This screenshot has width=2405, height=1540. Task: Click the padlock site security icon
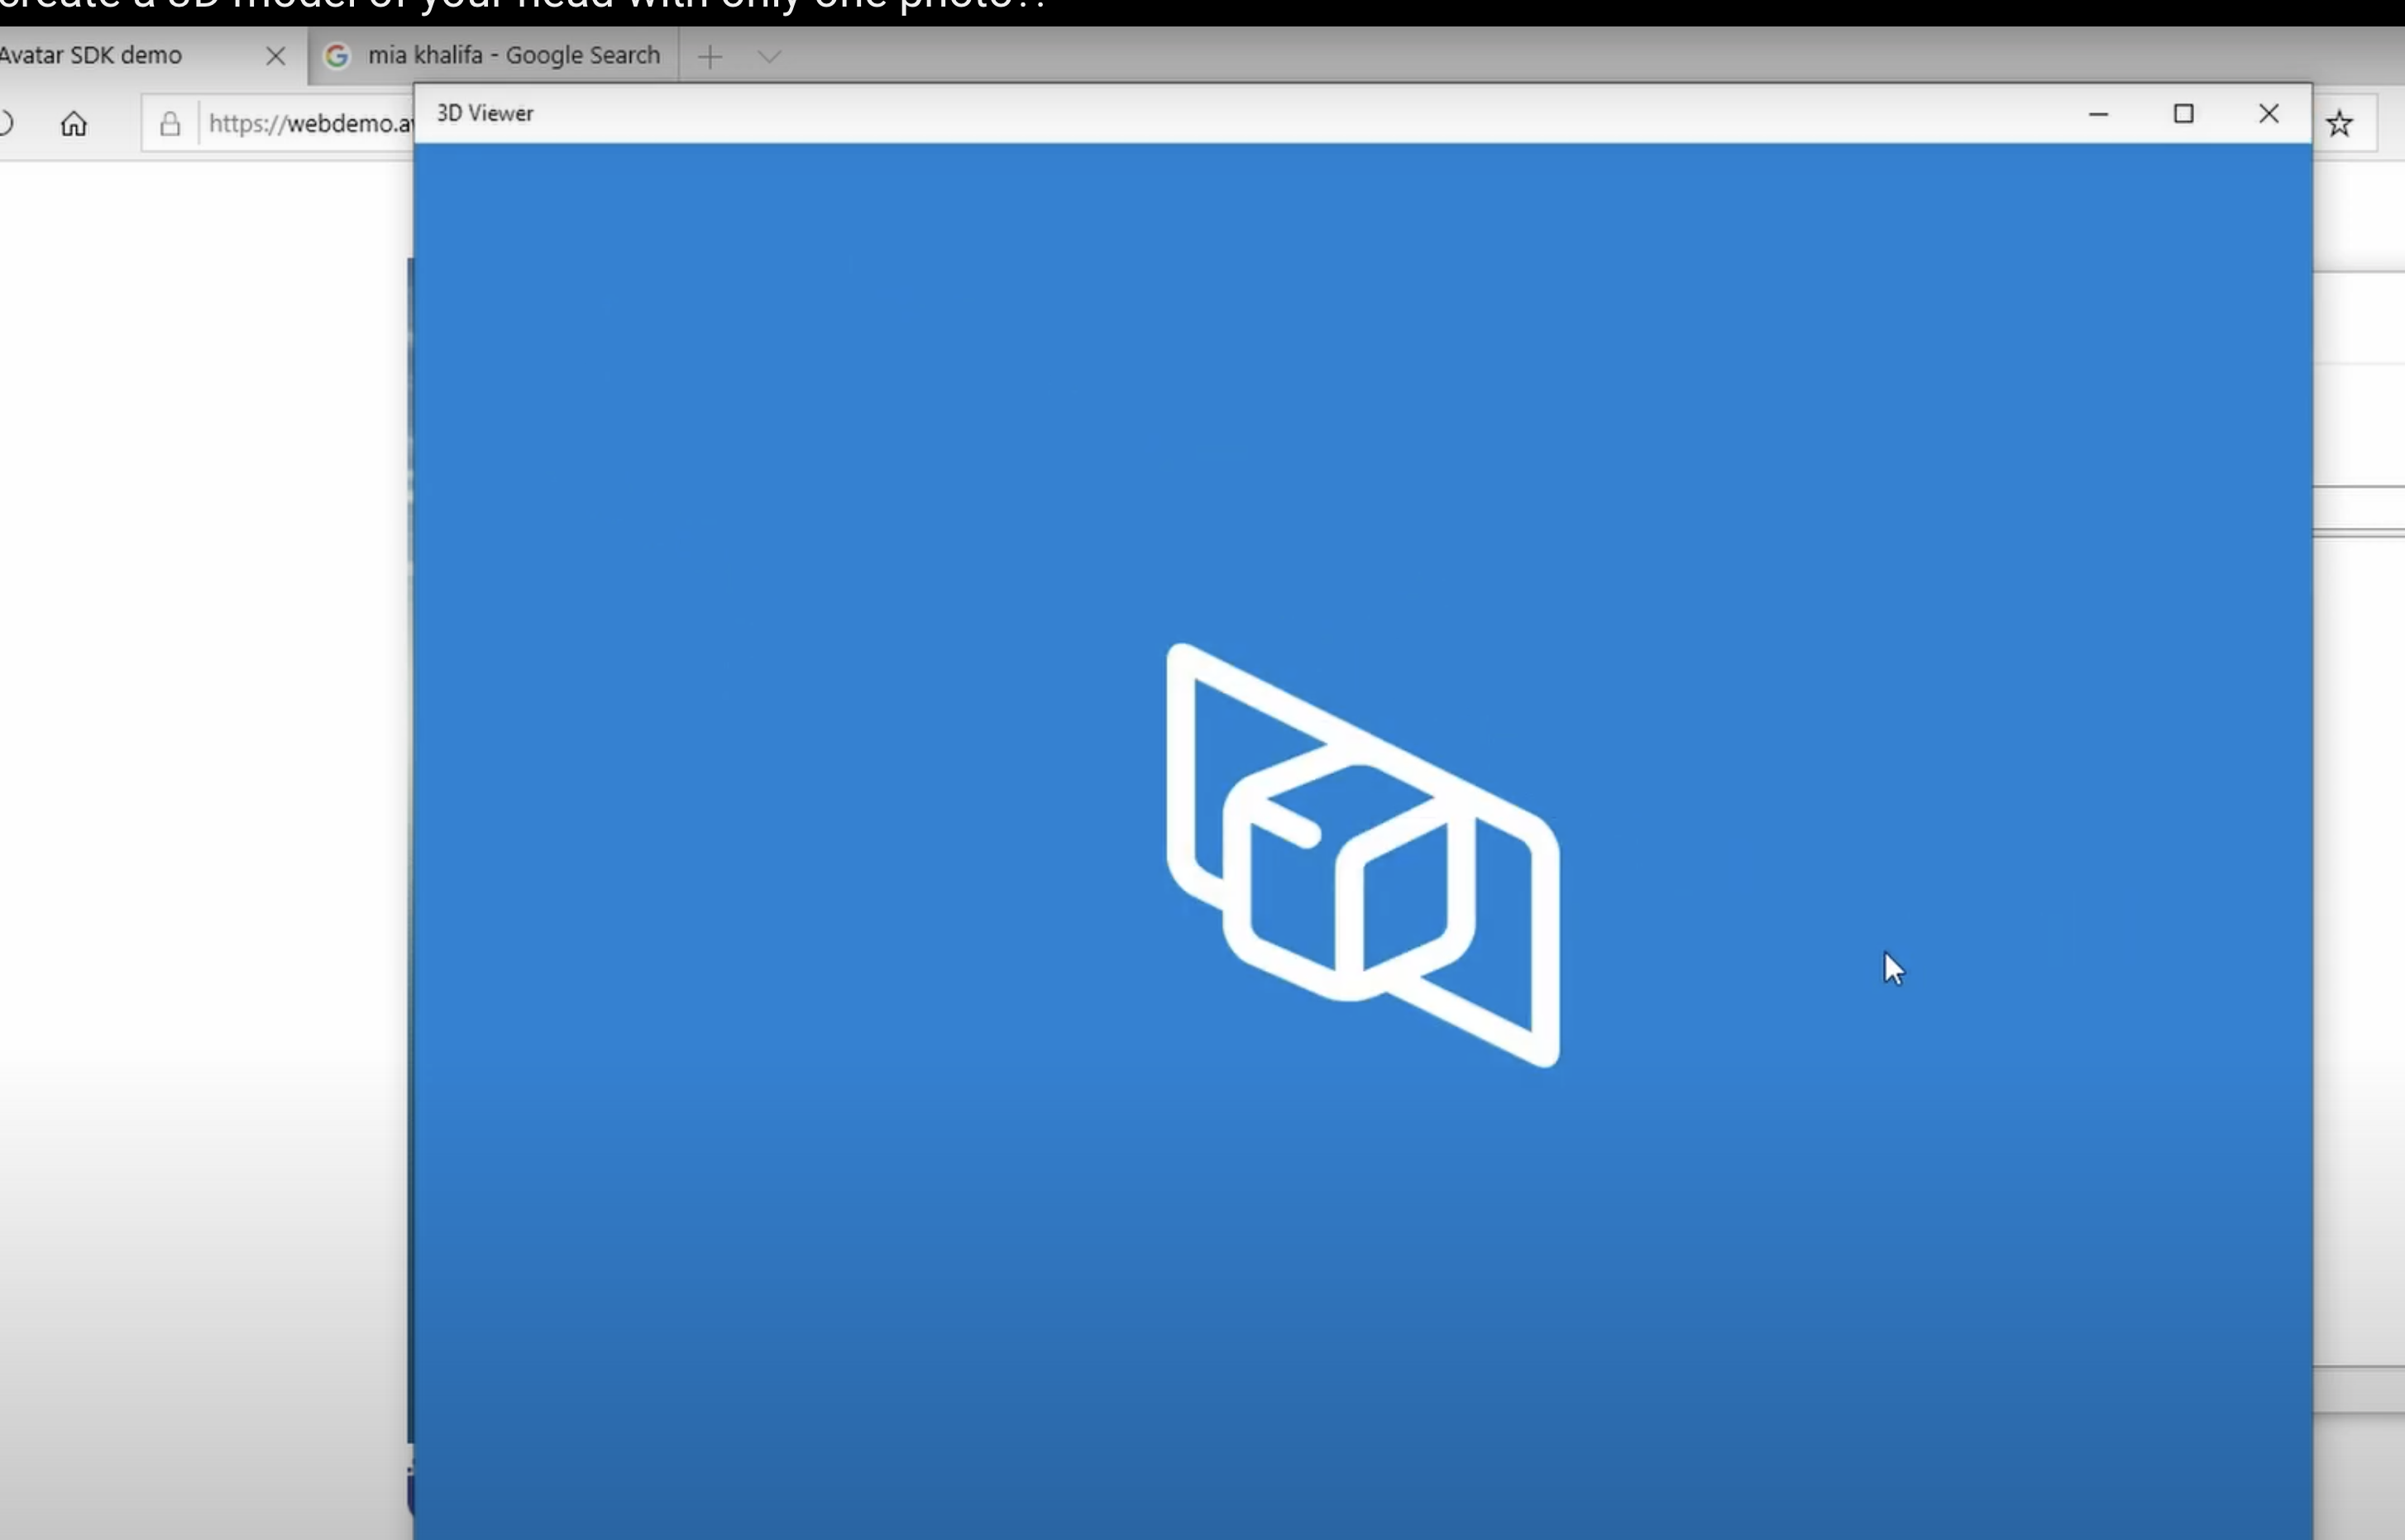(x=170, y=124)
